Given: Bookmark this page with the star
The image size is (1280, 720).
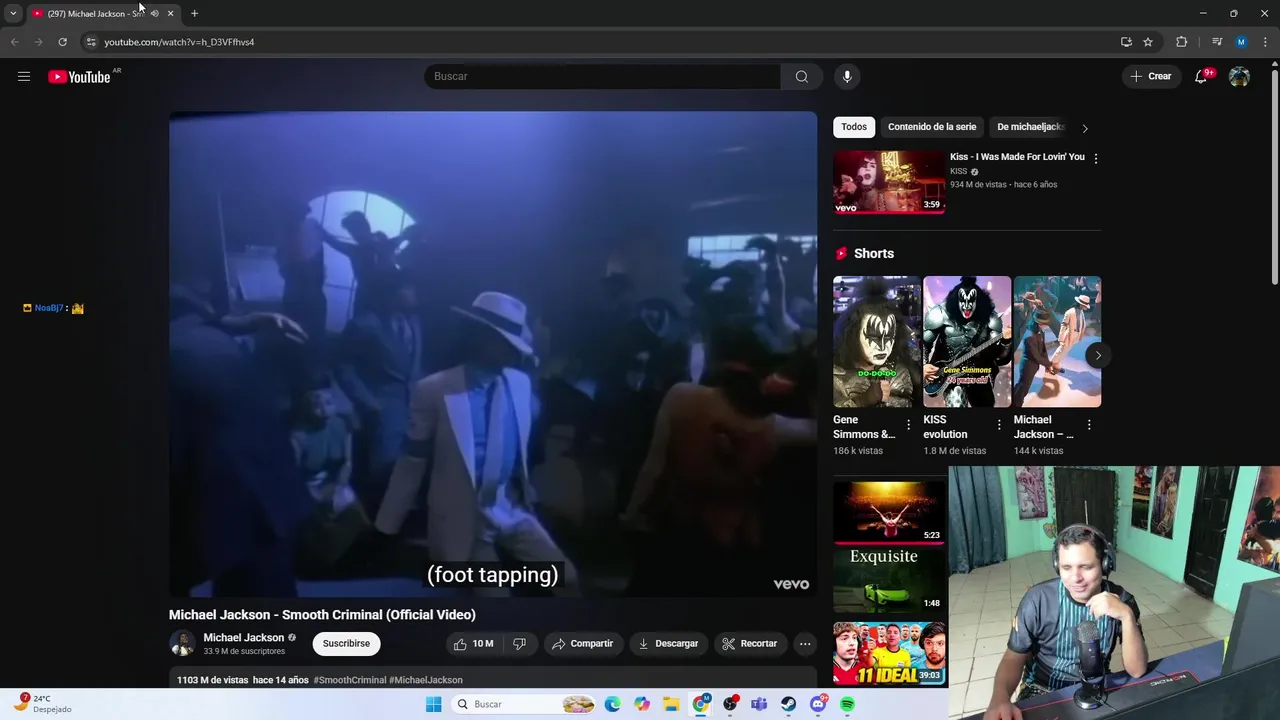Looking at the screenshot, I should 1148,42.
